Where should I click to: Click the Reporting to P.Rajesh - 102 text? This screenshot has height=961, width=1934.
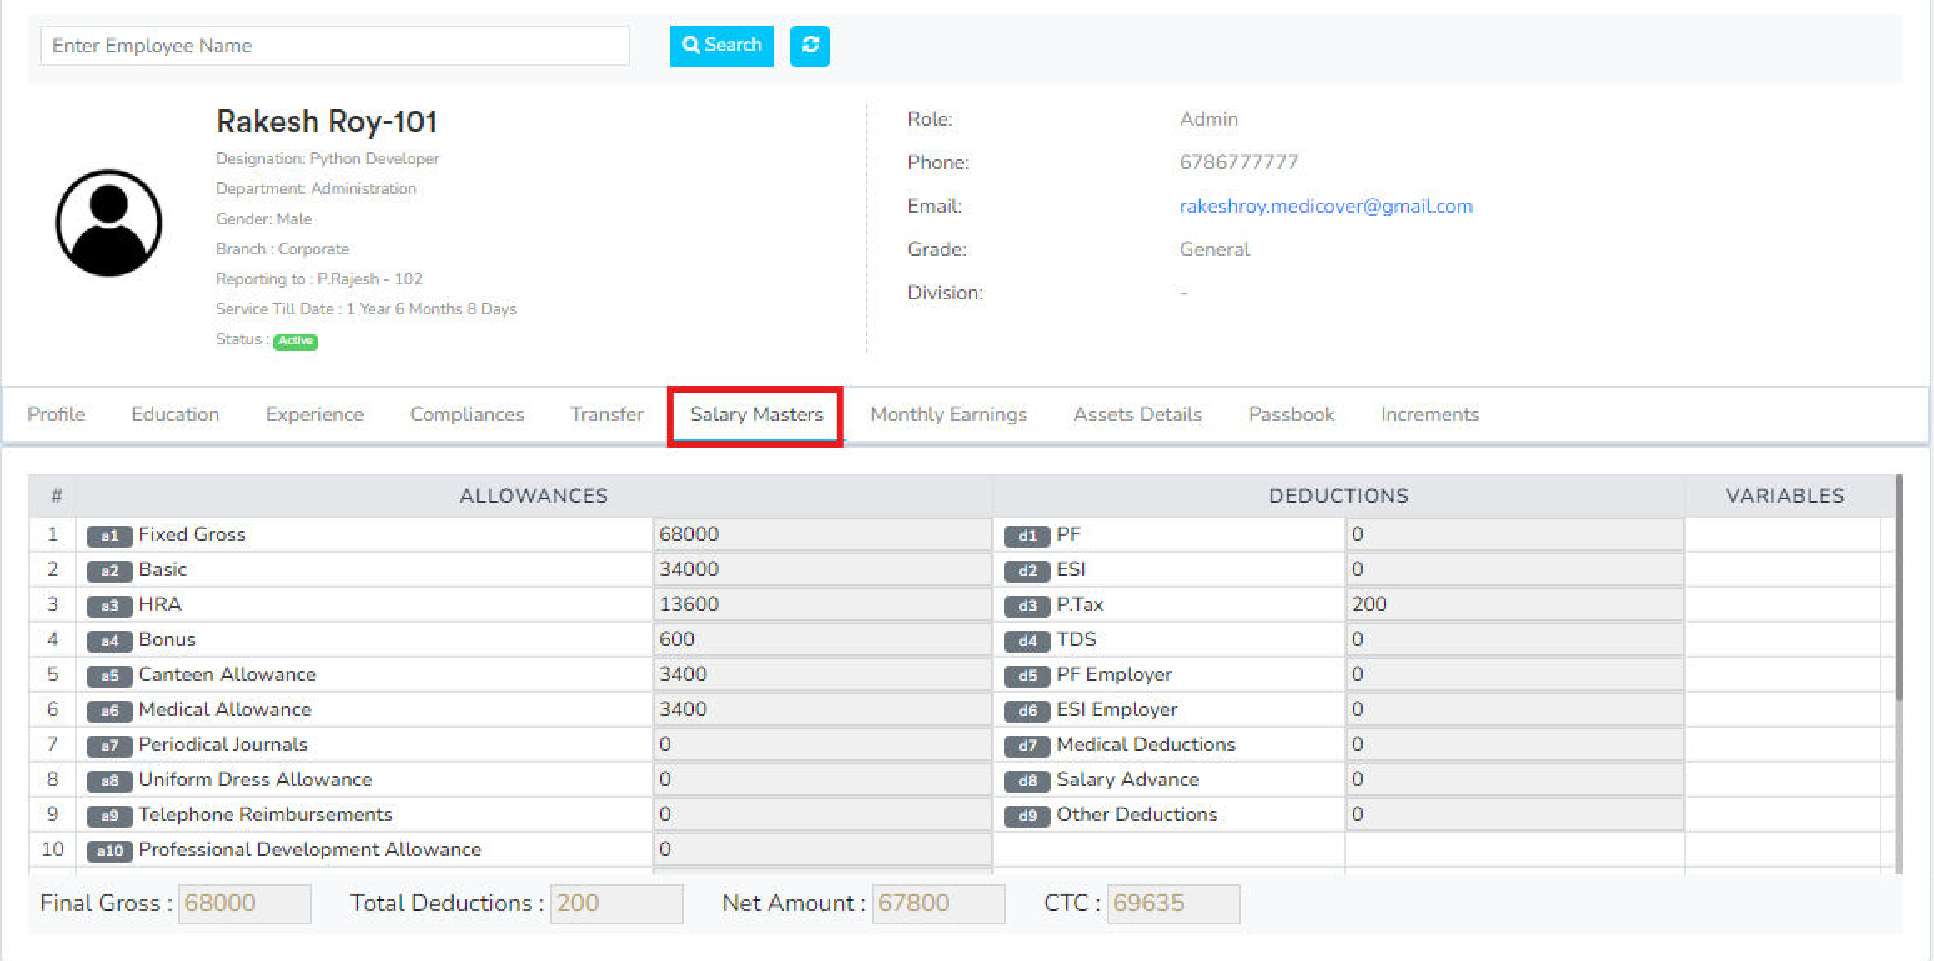tap(319, 279)
